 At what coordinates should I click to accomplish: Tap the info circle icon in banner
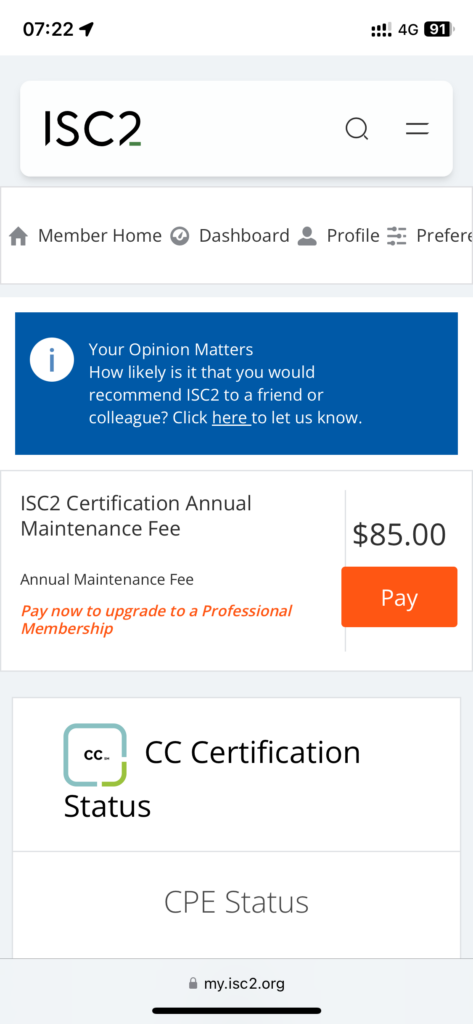click(x=52, y=360)
